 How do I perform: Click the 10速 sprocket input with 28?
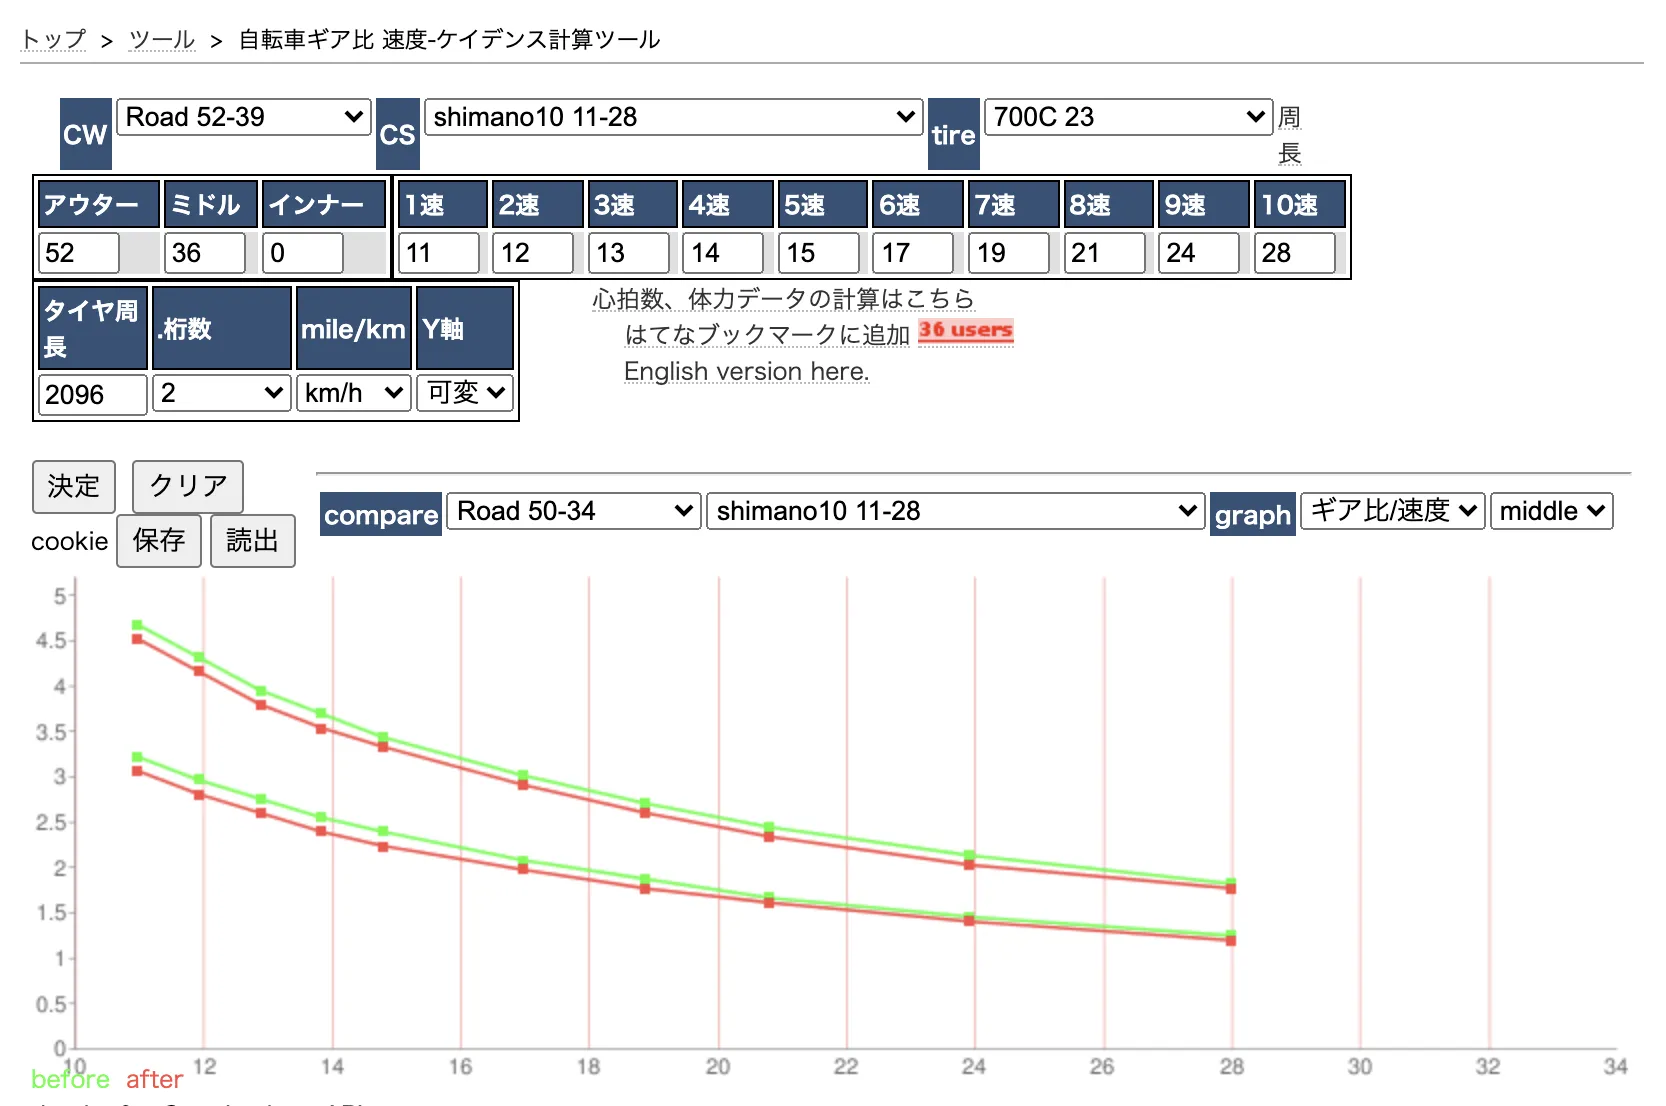tap(1294, 253)
